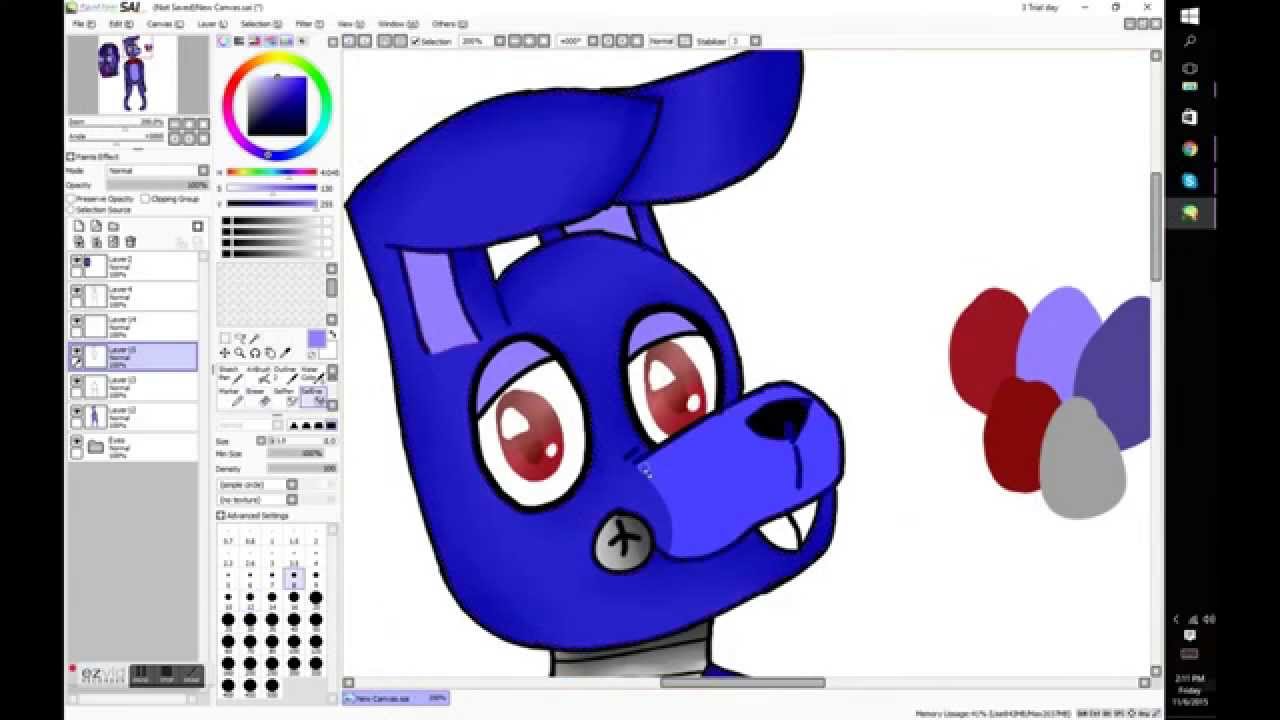Open the Windows Start menu
This screenshot has height=720, width=1280.
1190,16
